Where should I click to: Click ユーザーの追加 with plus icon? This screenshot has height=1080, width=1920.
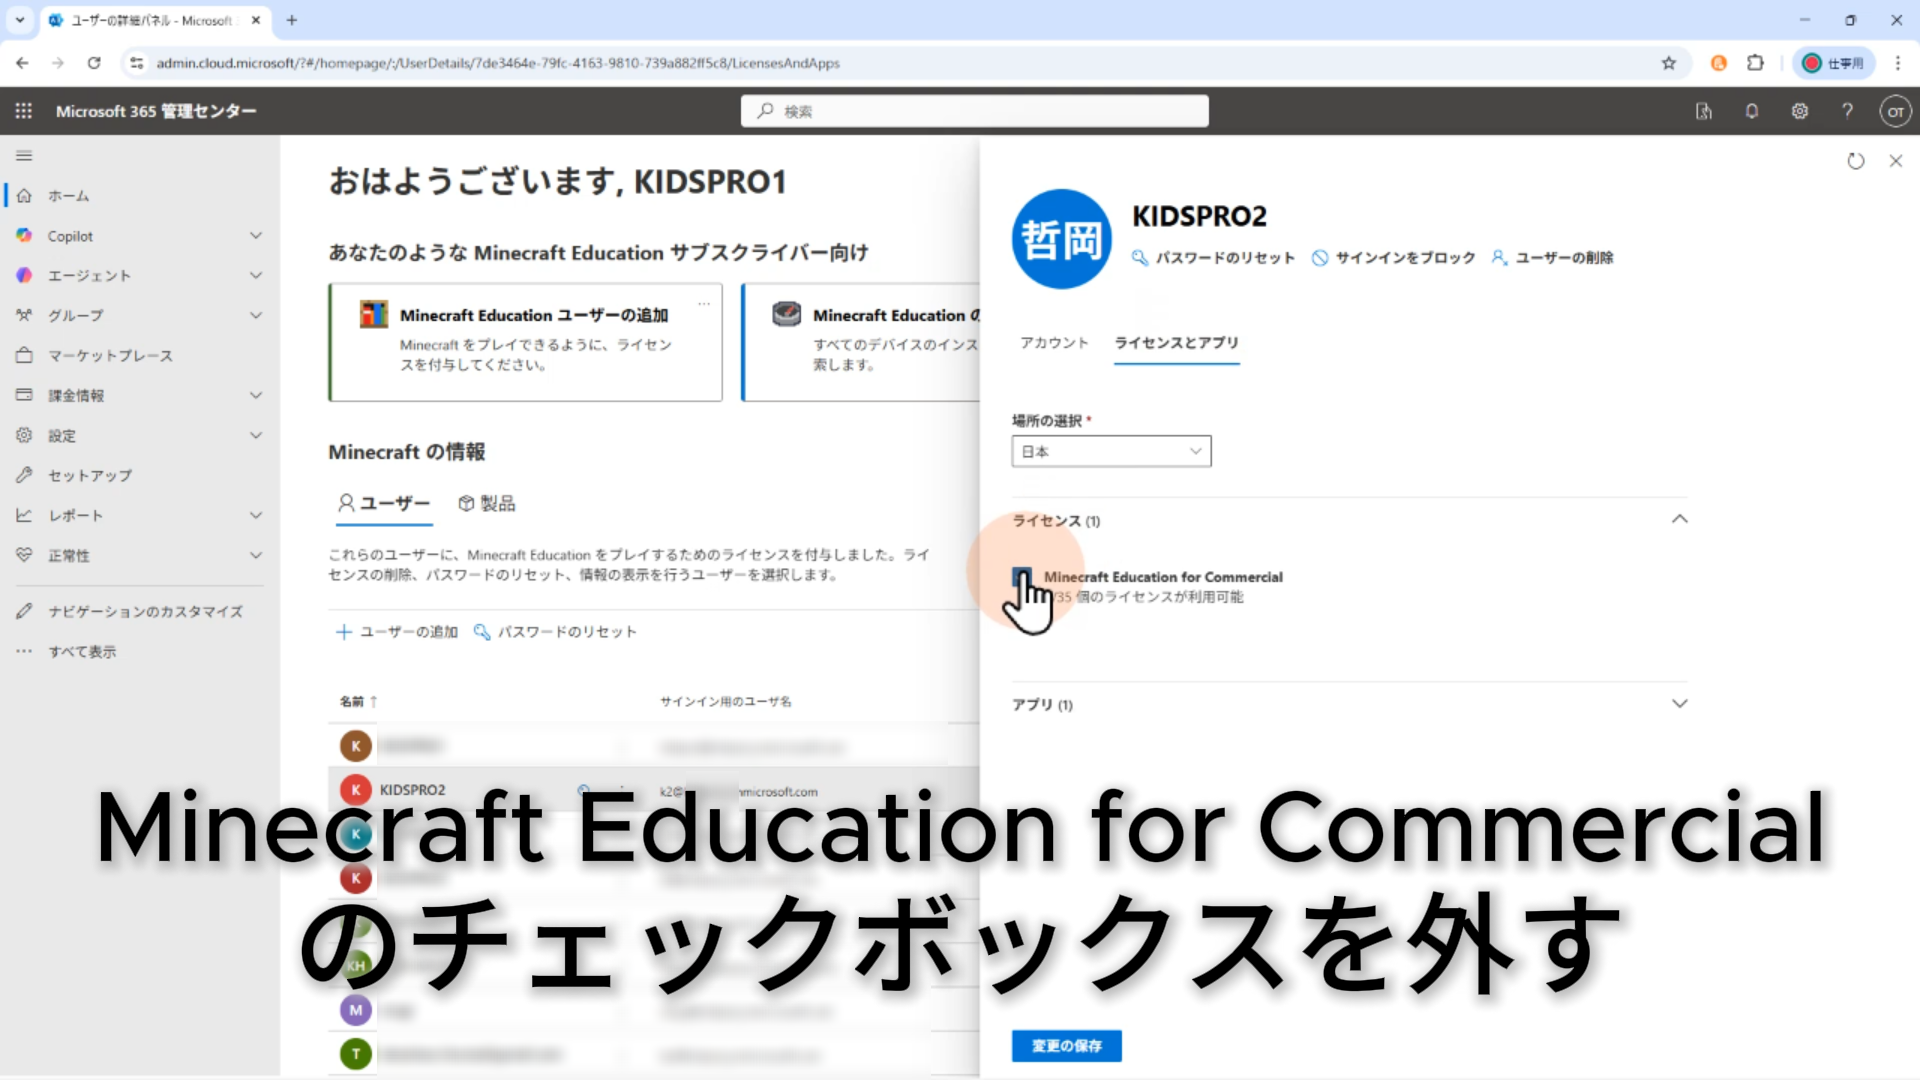(397, 632)
